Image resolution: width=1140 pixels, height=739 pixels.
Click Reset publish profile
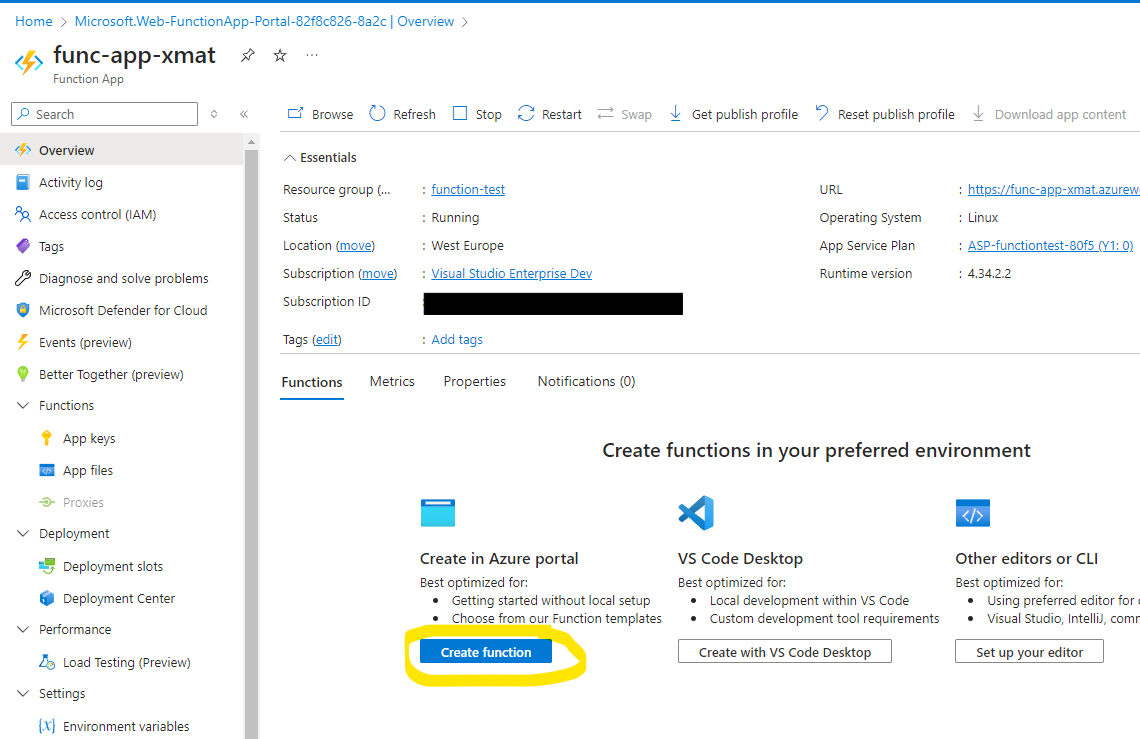tap(885, 114)
